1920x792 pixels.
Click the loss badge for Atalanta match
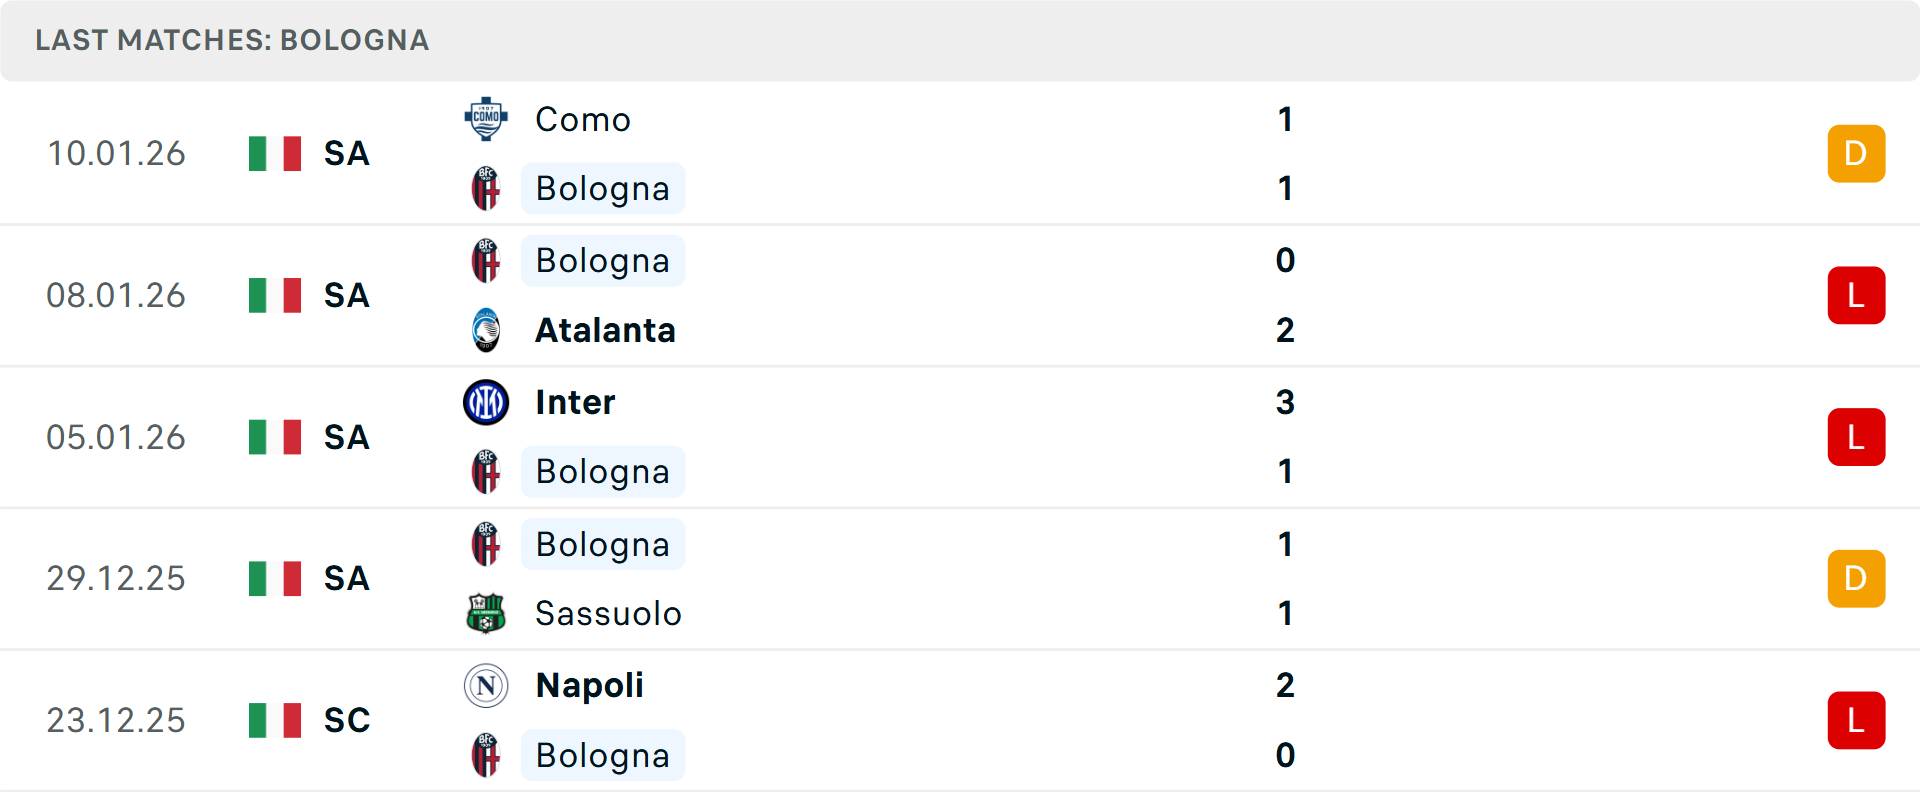(x=1856, y=295)
